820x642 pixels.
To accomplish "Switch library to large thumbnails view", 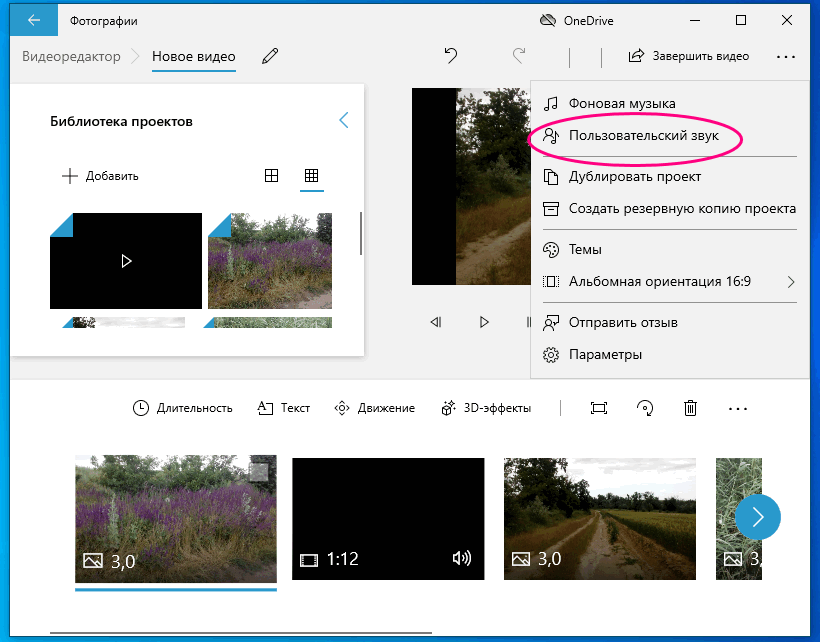I will 271,176.
